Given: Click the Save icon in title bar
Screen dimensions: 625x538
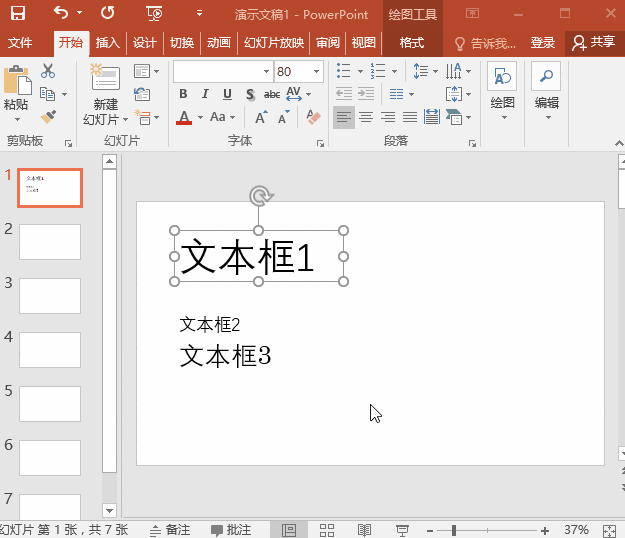Looking at the screenshot, I should [18, 13].
